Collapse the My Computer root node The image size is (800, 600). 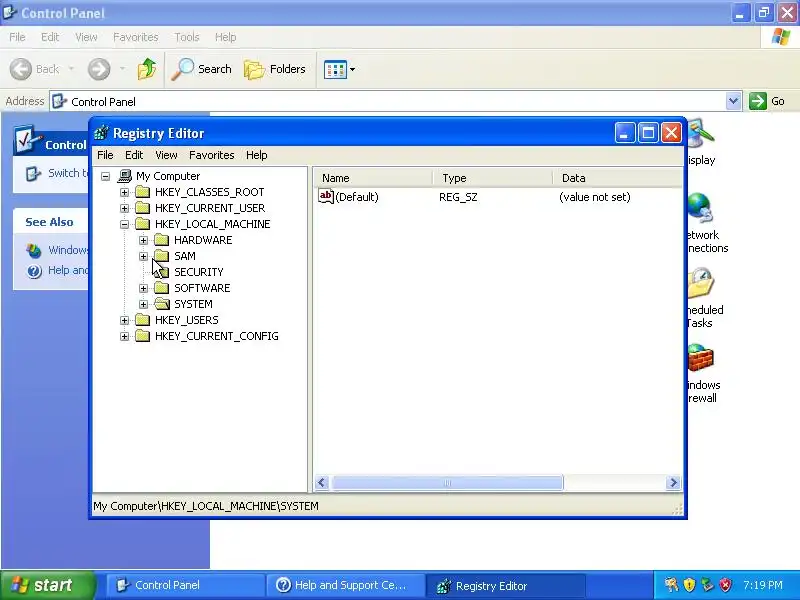(106, 177)
